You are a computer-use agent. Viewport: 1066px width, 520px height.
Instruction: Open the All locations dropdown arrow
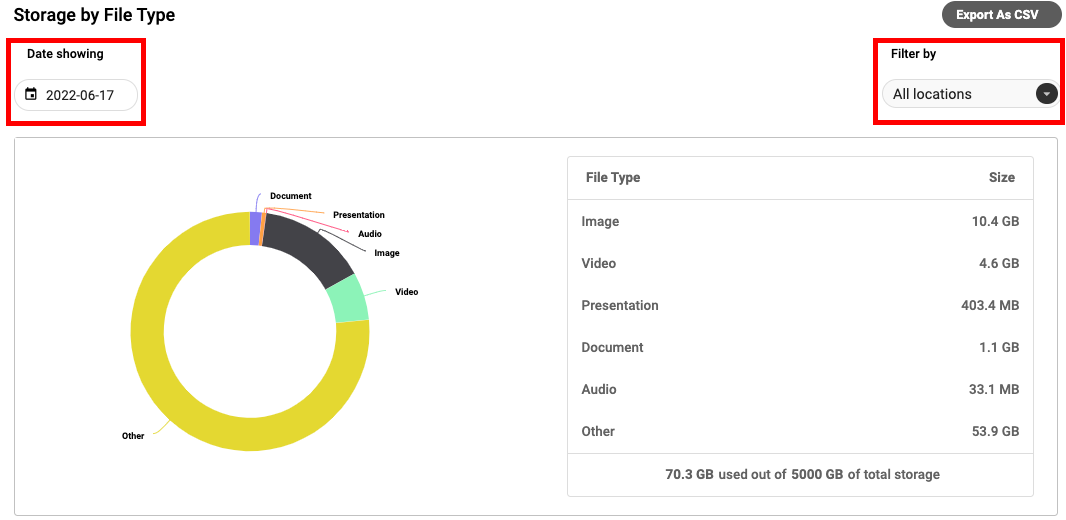tap(1047, 94)
